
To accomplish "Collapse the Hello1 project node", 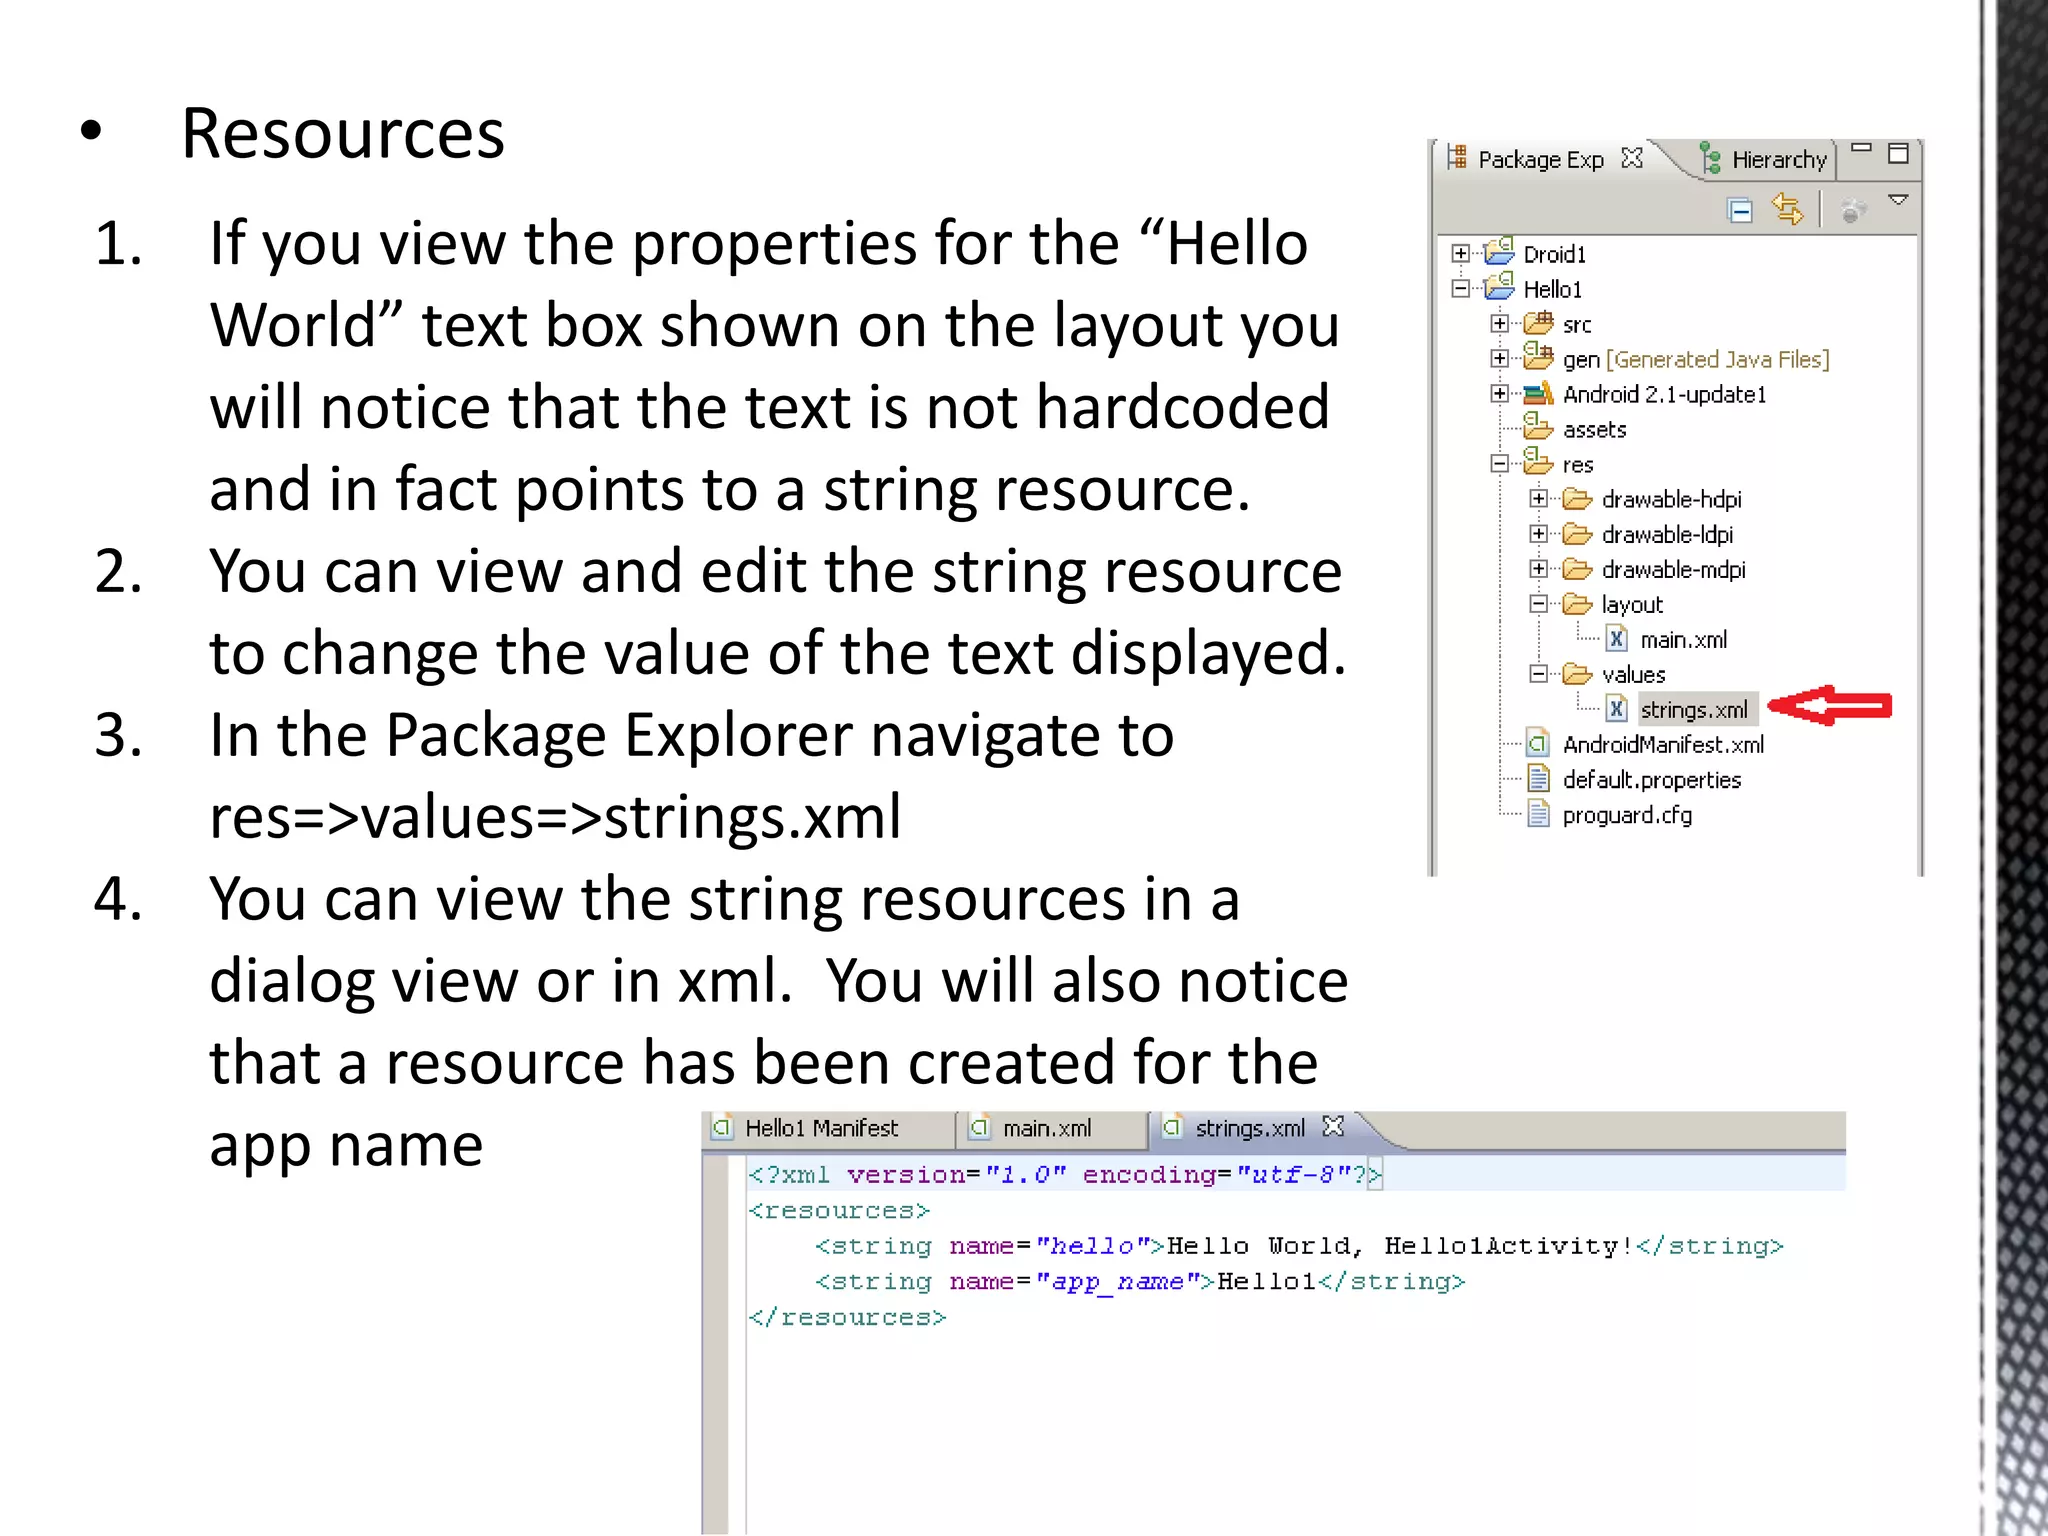I will tap(1461, 289).
